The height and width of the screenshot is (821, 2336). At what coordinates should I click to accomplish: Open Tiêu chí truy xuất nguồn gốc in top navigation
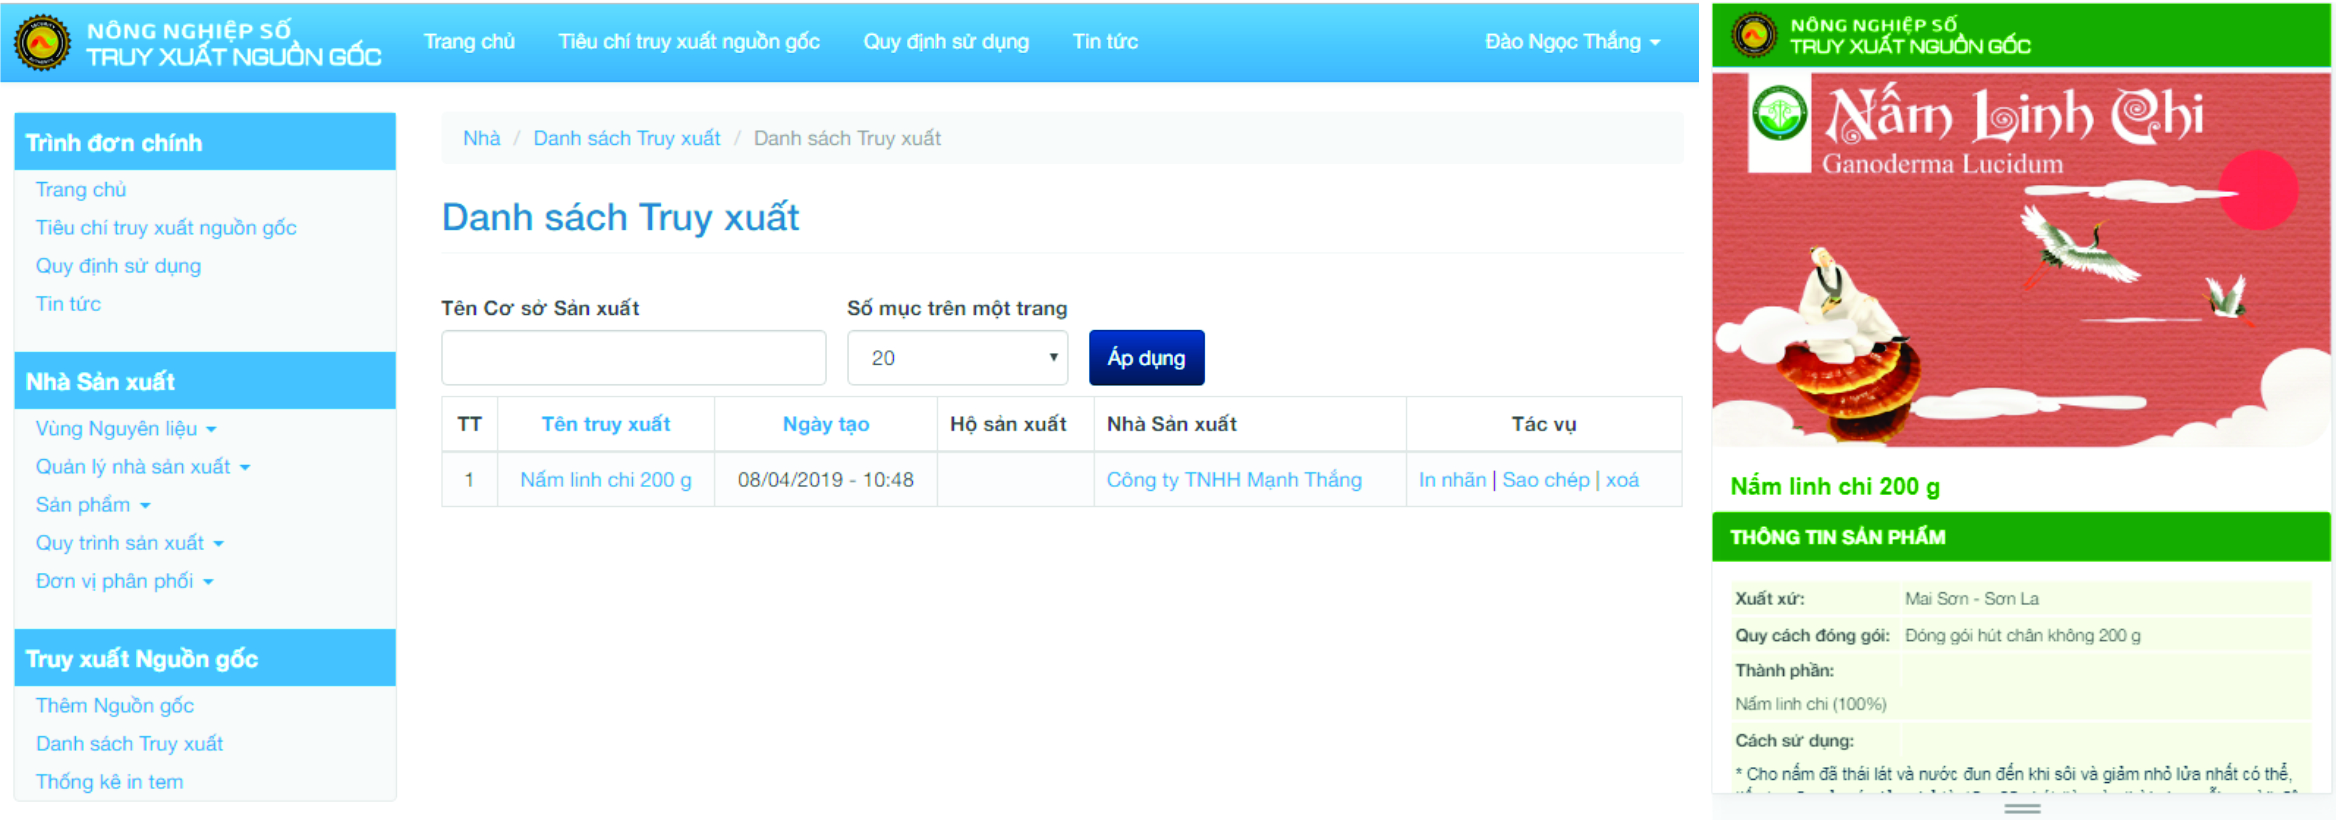(689, 42)
